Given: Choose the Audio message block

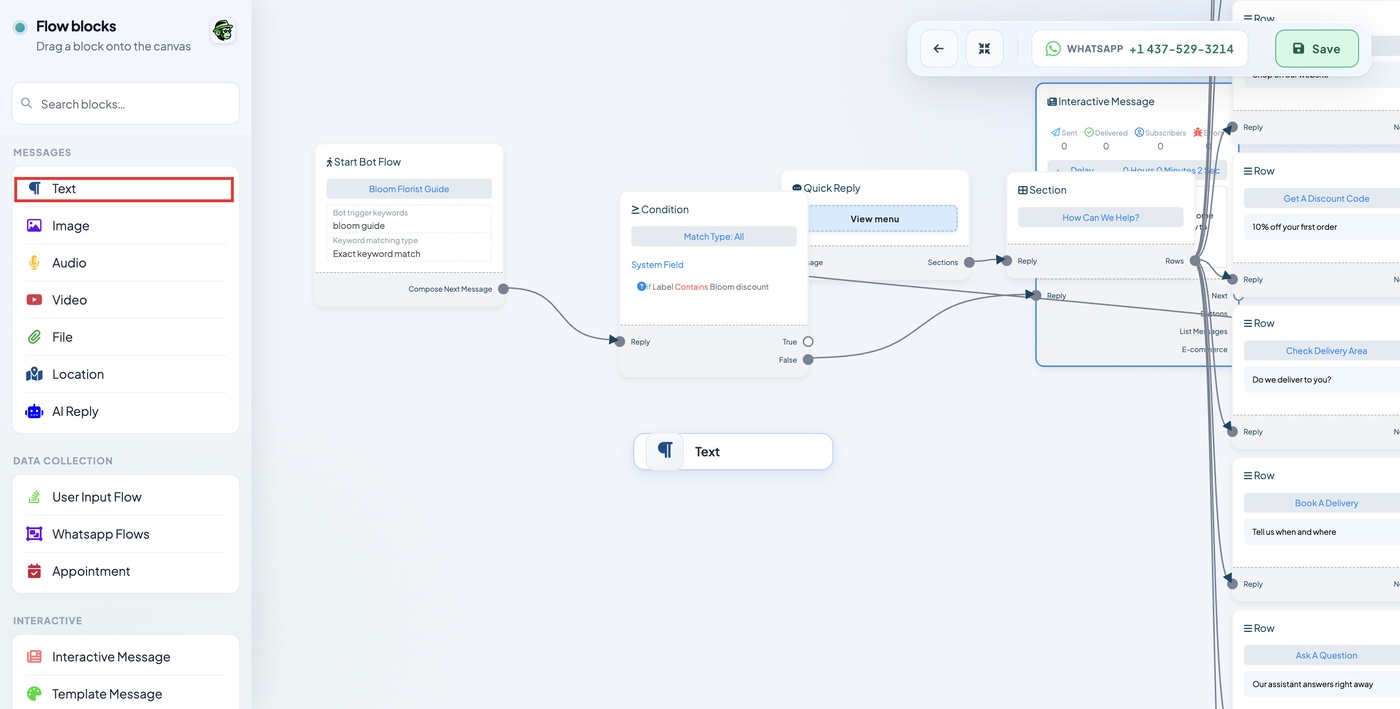Looking at the screenshot, I should (125, 263).
